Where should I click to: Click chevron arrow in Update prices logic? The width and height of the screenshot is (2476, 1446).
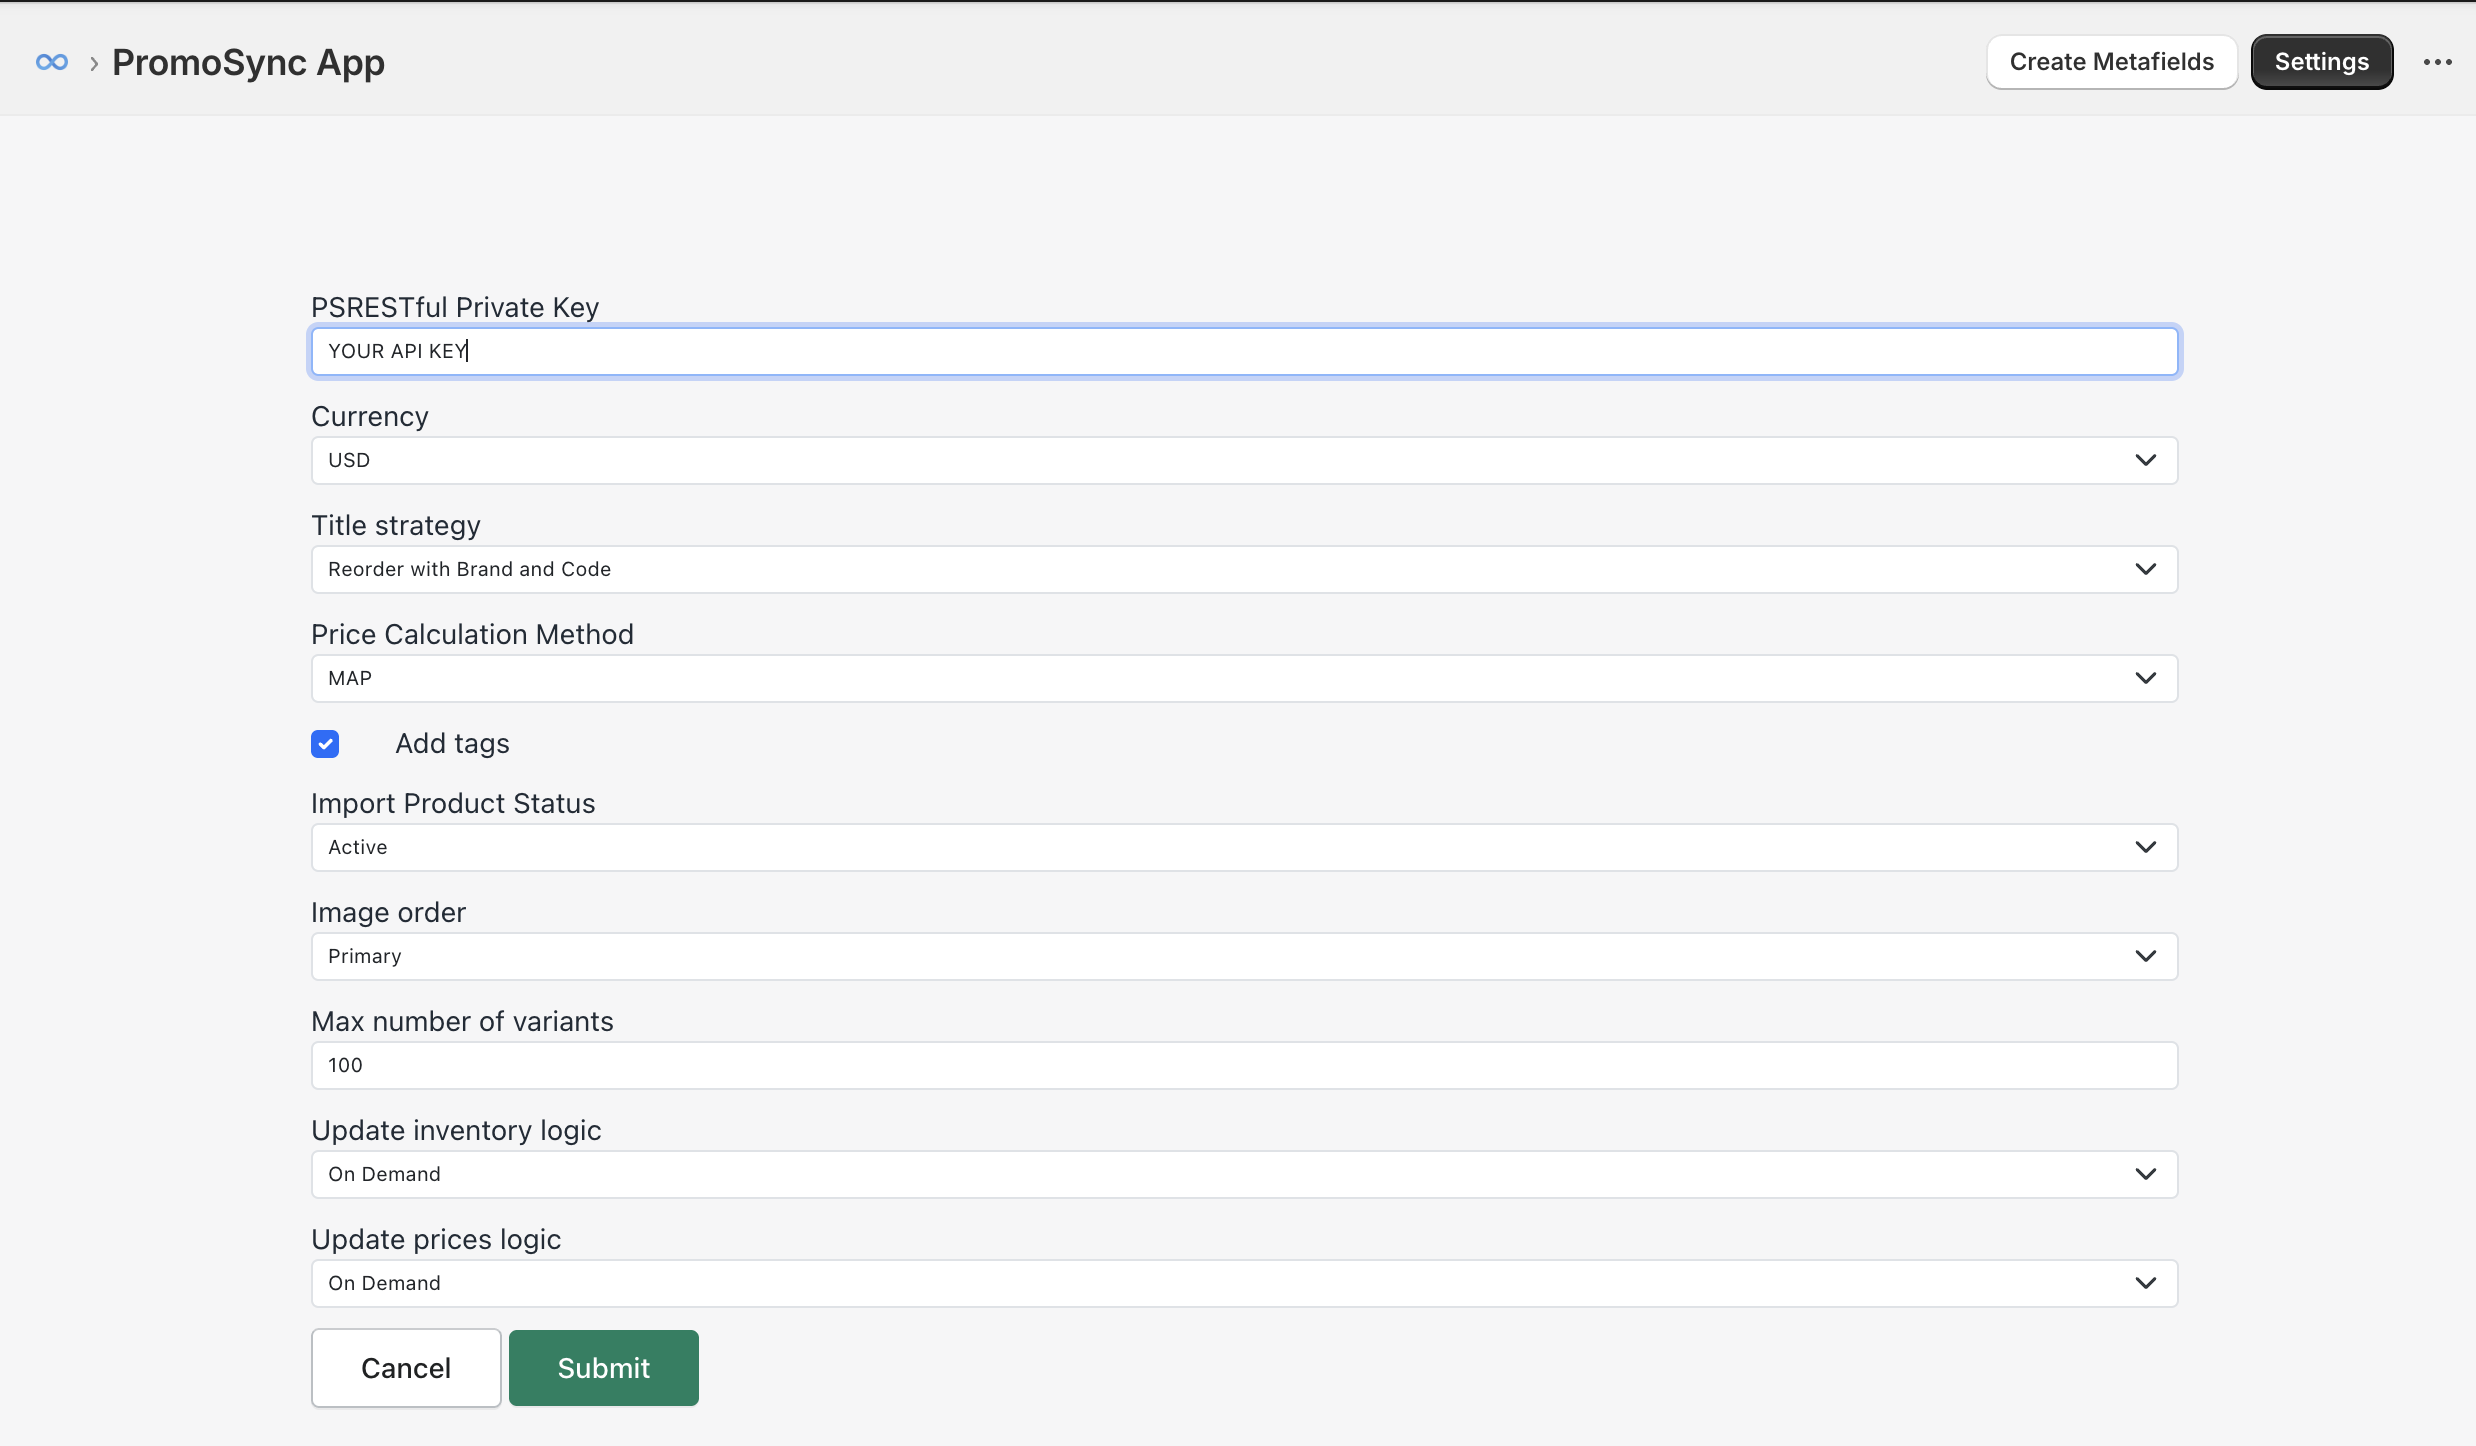(2145, 1283)
